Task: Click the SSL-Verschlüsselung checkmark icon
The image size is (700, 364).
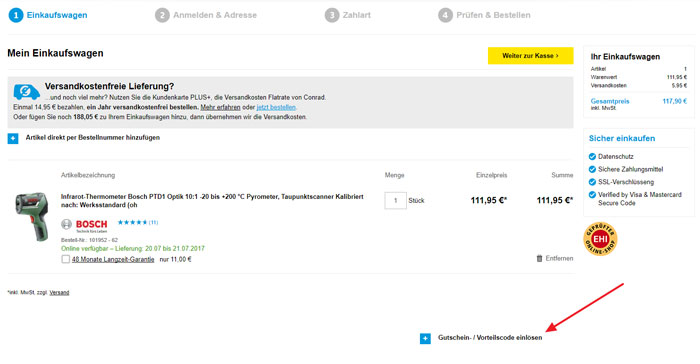Action: pyautogui.click(x=592, y=182)
